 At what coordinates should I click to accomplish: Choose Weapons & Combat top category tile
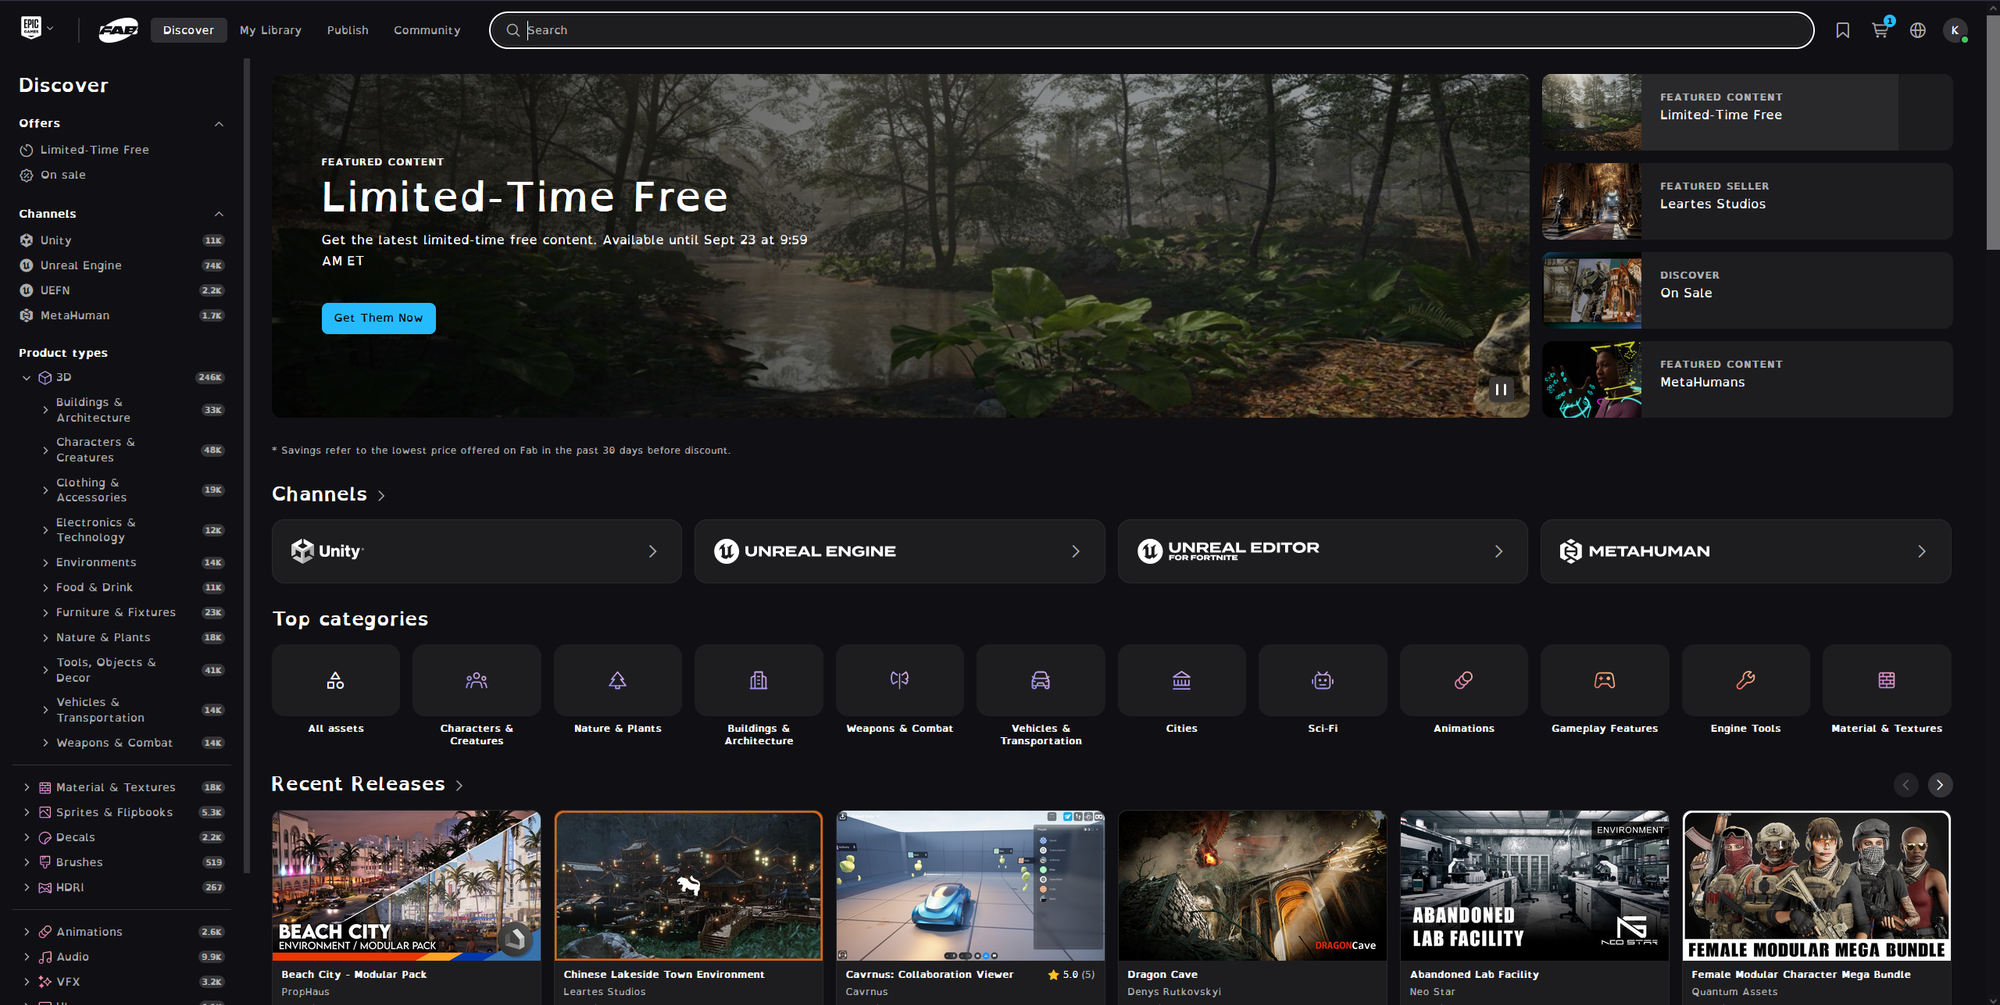pyautogui.click(x=900, y=680)
